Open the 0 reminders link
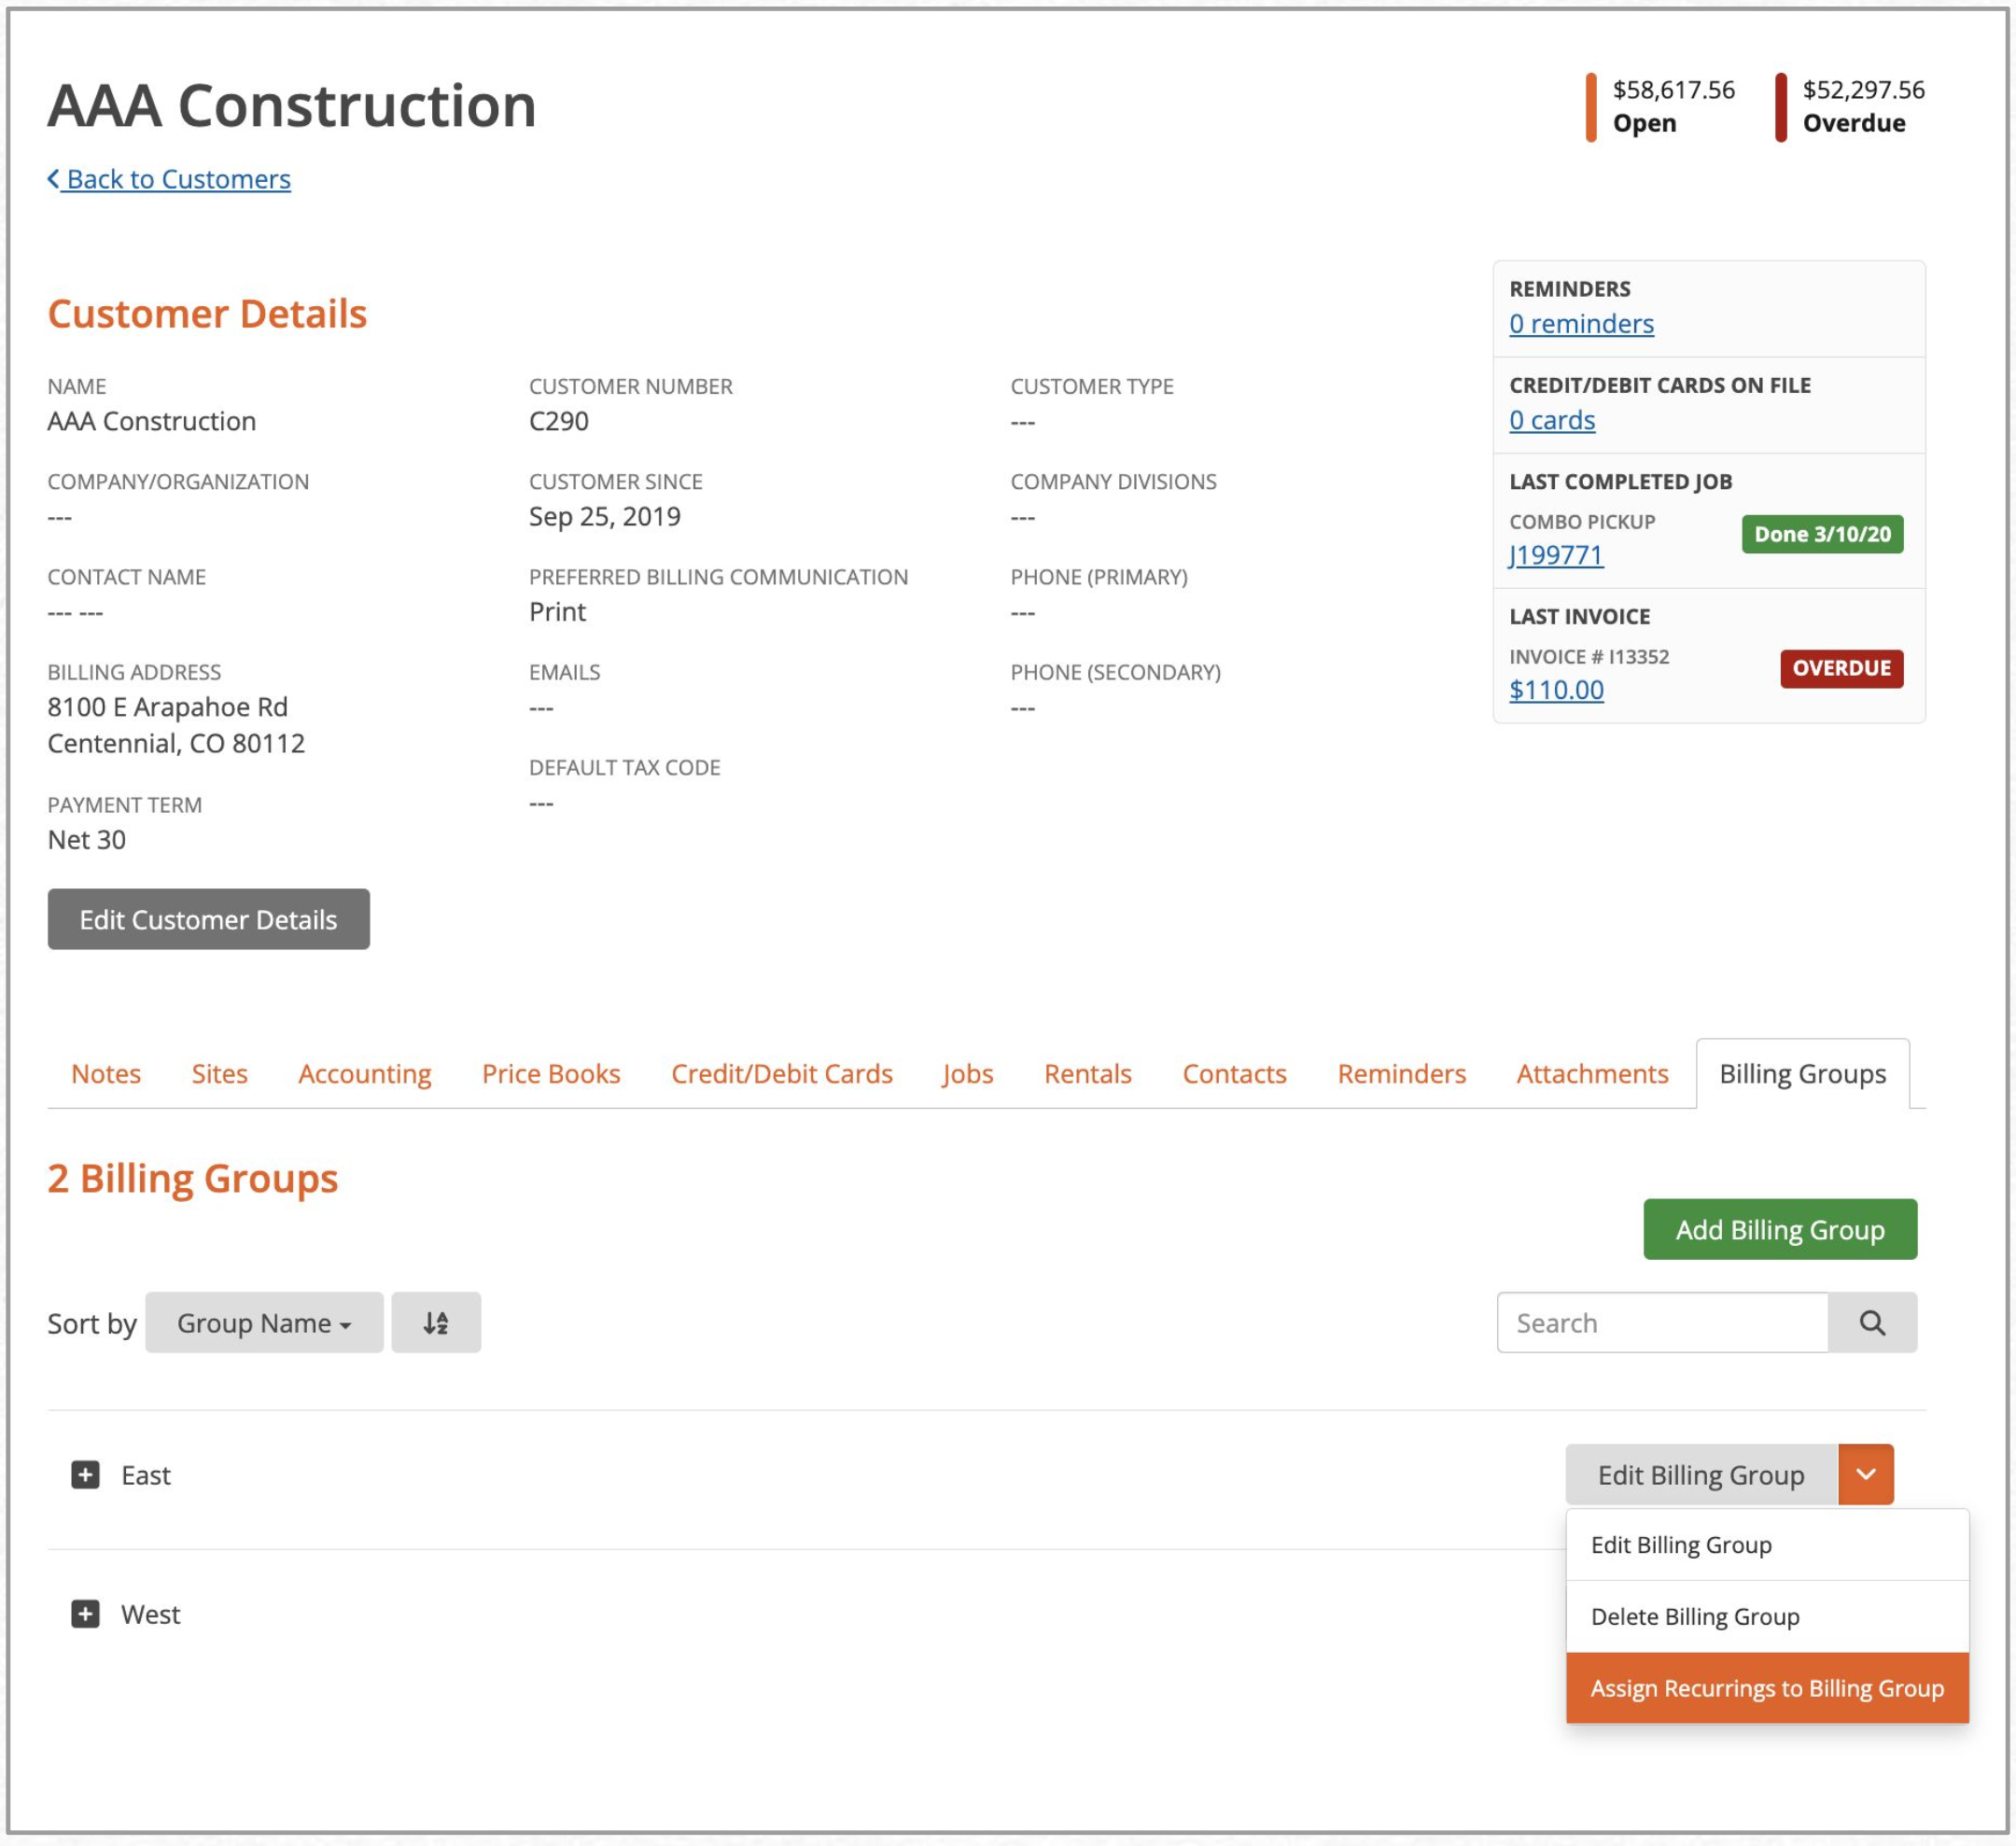The image size is (2016, 1846). click(1581, 323)
